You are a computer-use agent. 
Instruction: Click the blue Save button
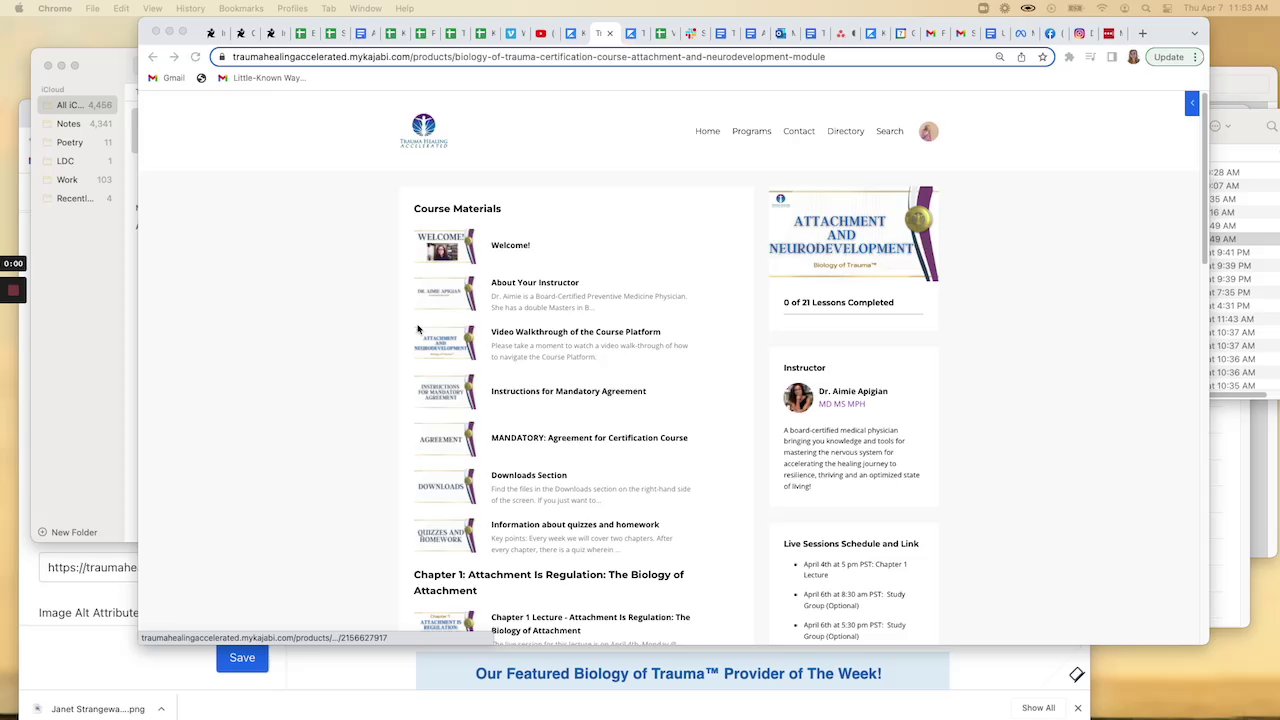pyautogui.click(x=242, y=658)
